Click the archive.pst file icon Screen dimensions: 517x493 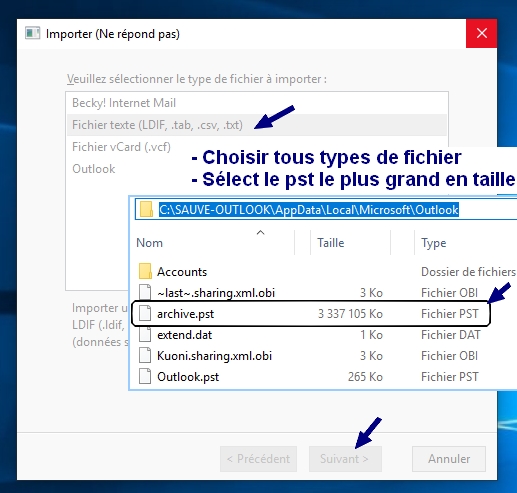(x=145, y=313)
